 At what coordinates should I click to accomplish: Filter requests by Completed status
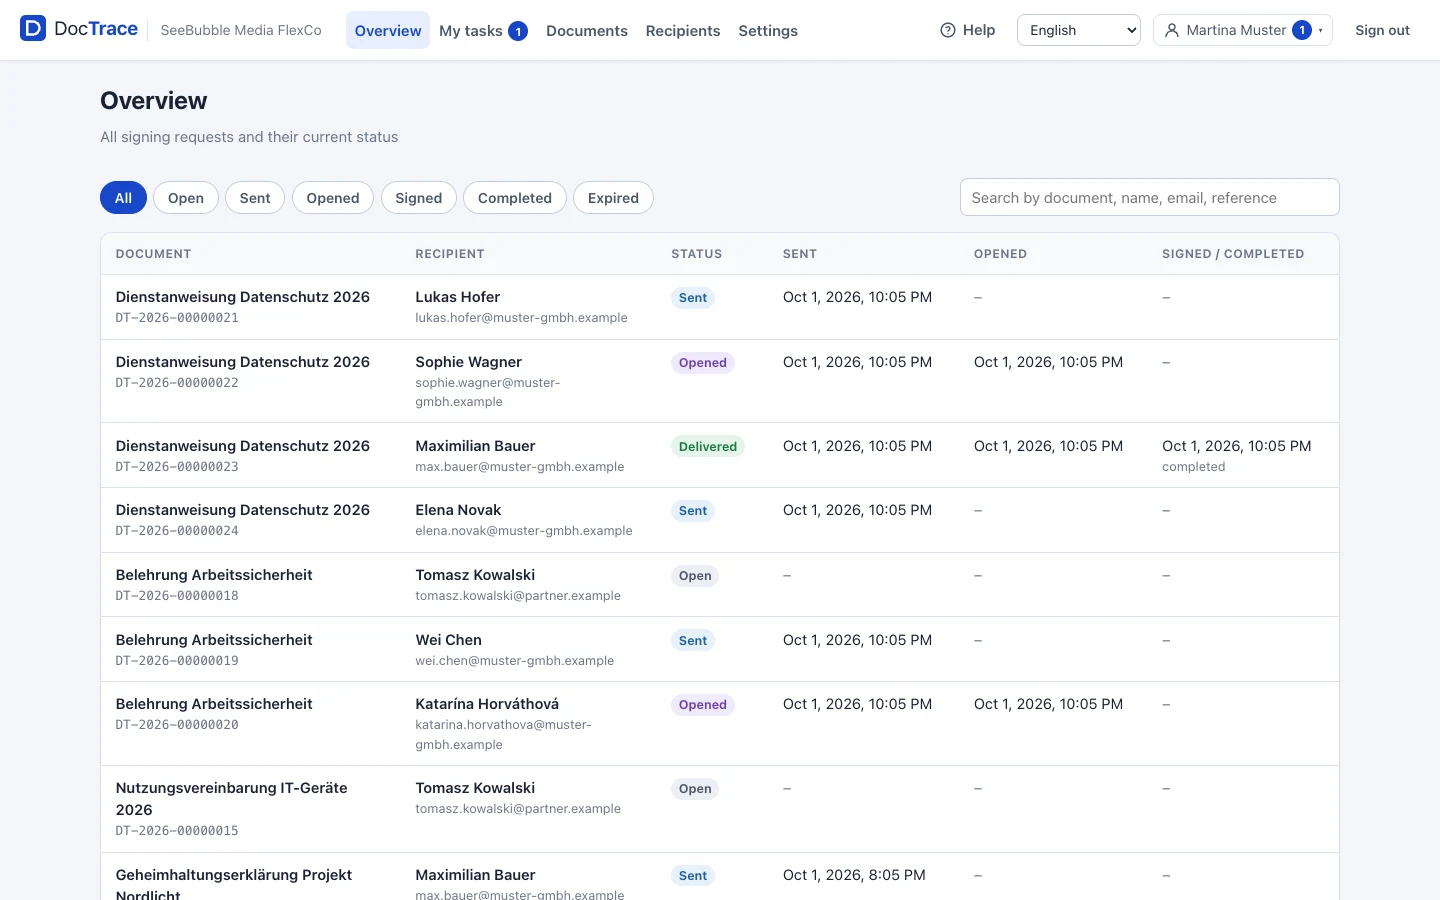(515, 198)
